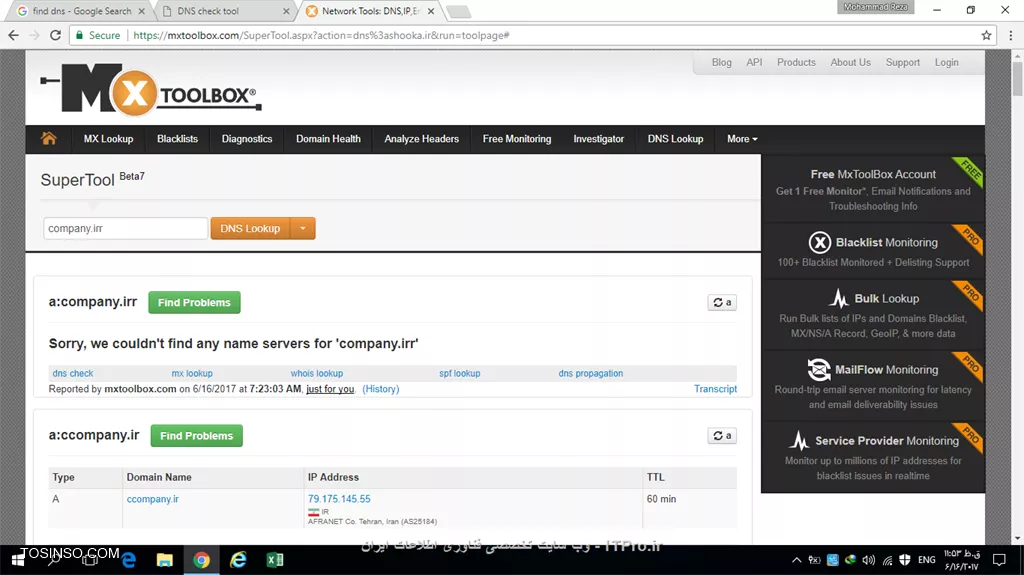Image resolution: width=1024 pixels, height=575 pixels.
Task: Reload the page
Action: coord(56,35)
